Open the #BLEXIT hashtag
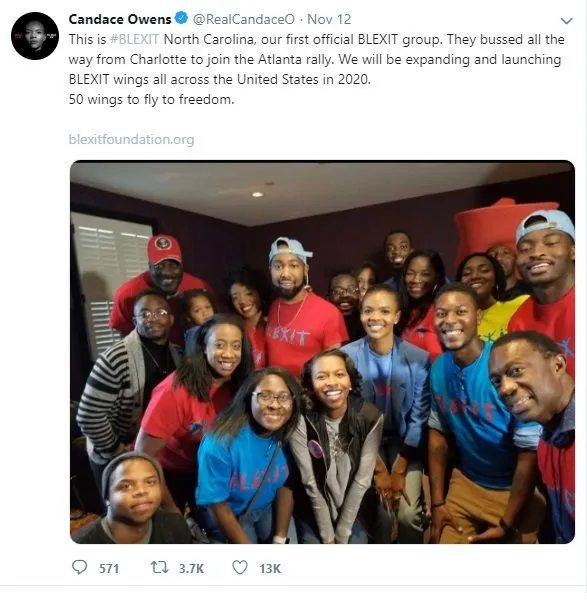The height and width of the screenshot is (605, 587). pos(134,39)
